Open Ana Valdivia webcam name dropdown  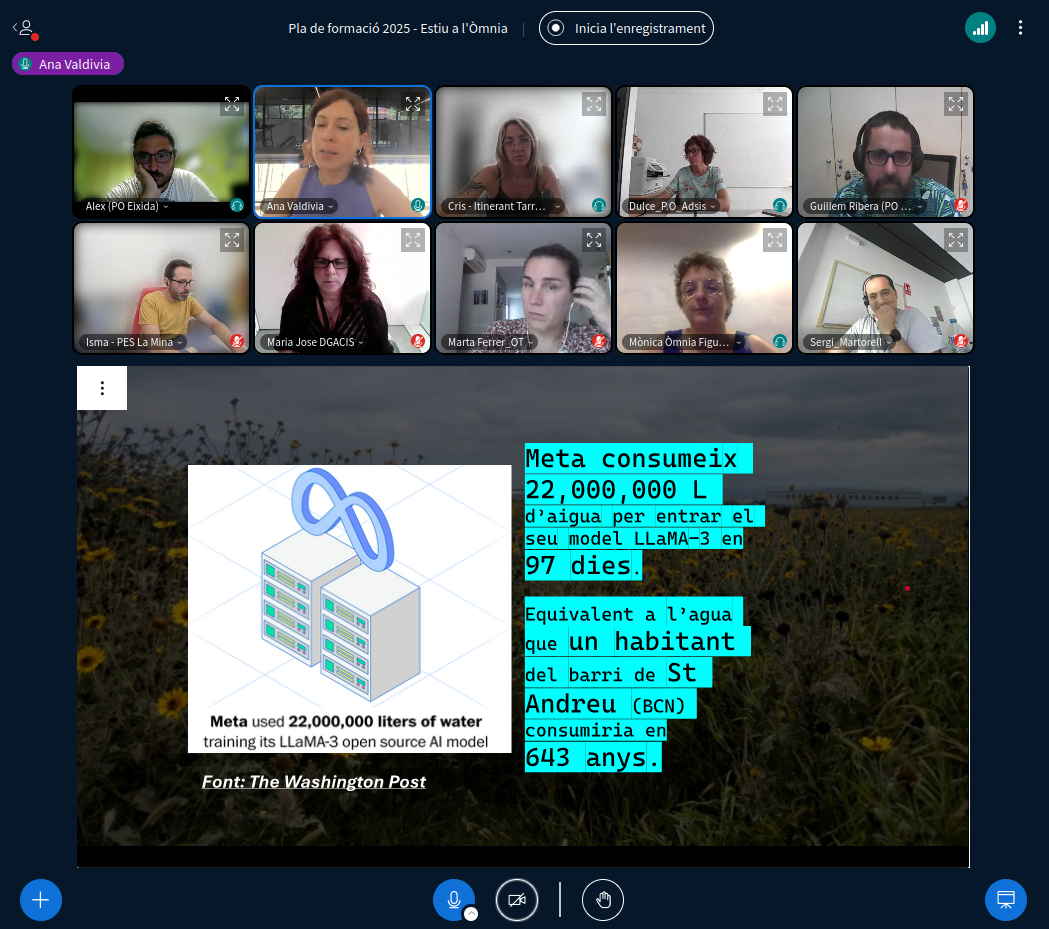(x=300, y=206)
